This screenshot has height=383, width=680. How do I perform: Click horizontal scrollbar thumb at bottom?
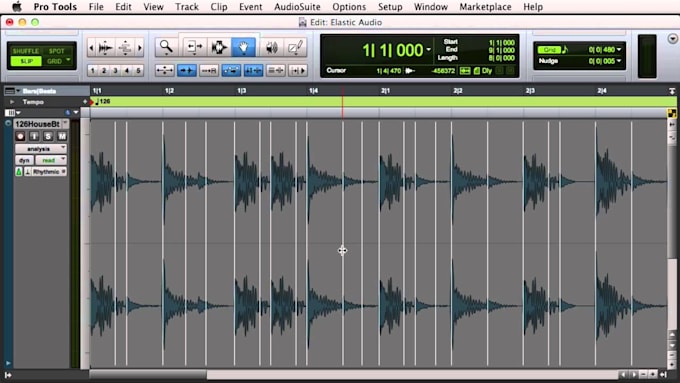point(148,374)
